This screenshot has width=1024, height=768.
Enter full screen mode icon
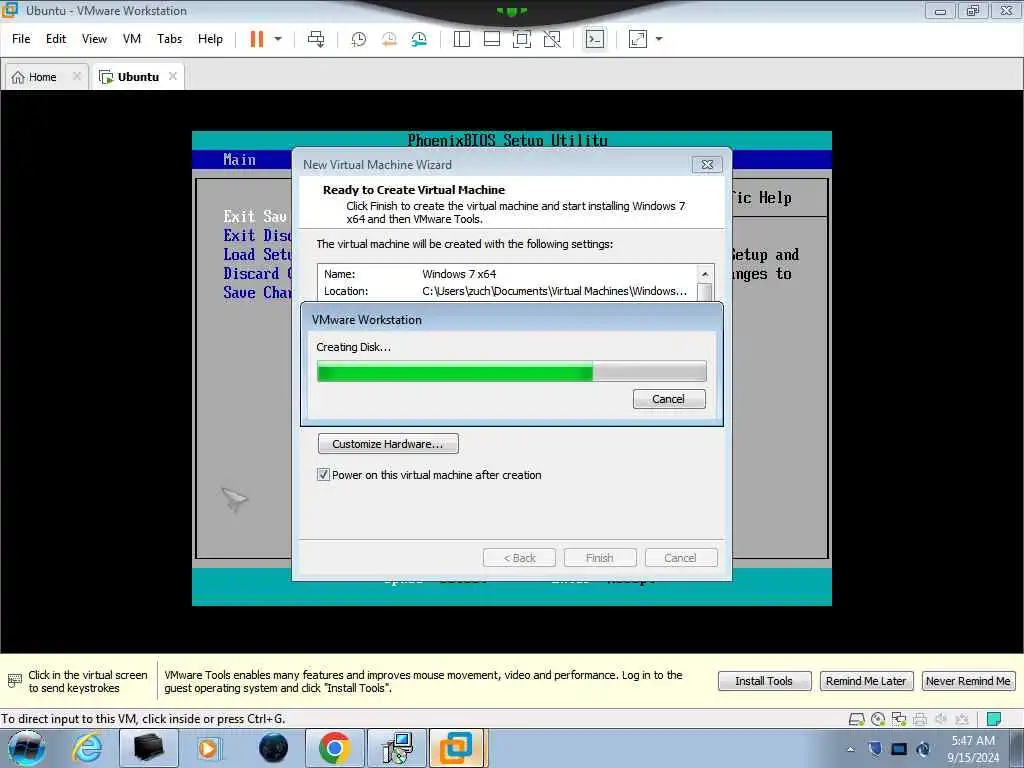coord(522,39)
